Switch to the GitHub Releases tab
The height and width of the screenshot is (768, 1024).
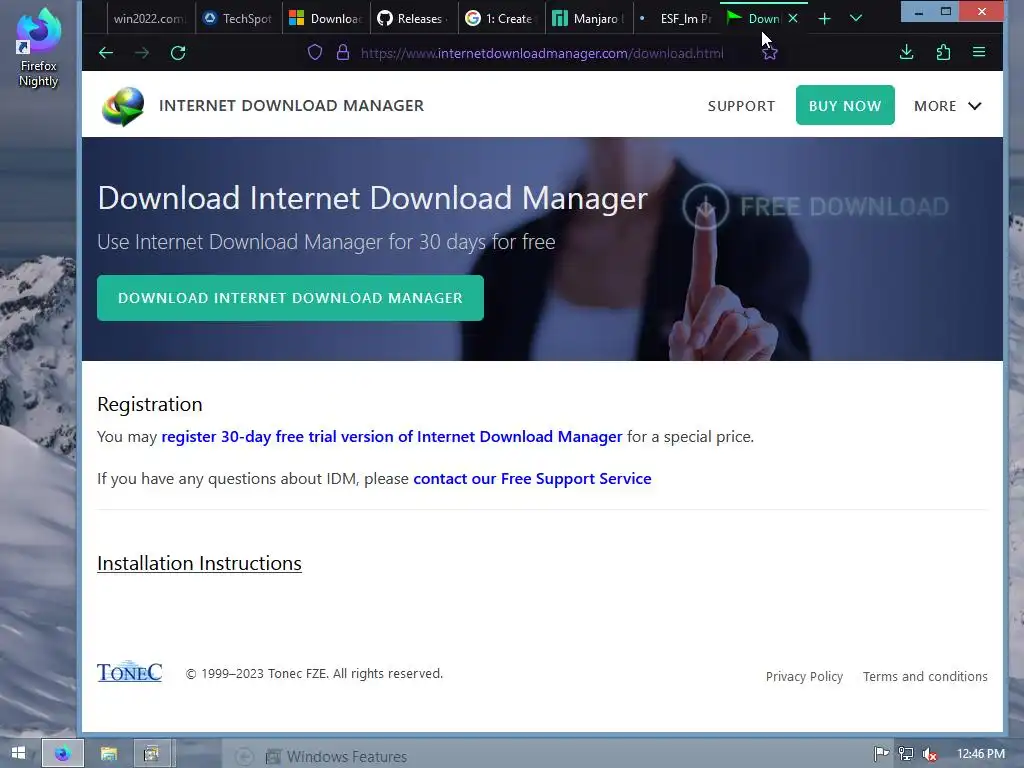click(x=413, y=18)
